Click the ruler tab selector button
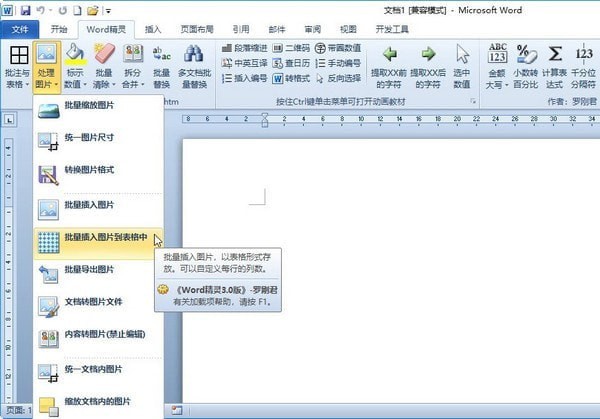Image resolution: width=600 pixels, height=419 pixels. click(10, 120)
